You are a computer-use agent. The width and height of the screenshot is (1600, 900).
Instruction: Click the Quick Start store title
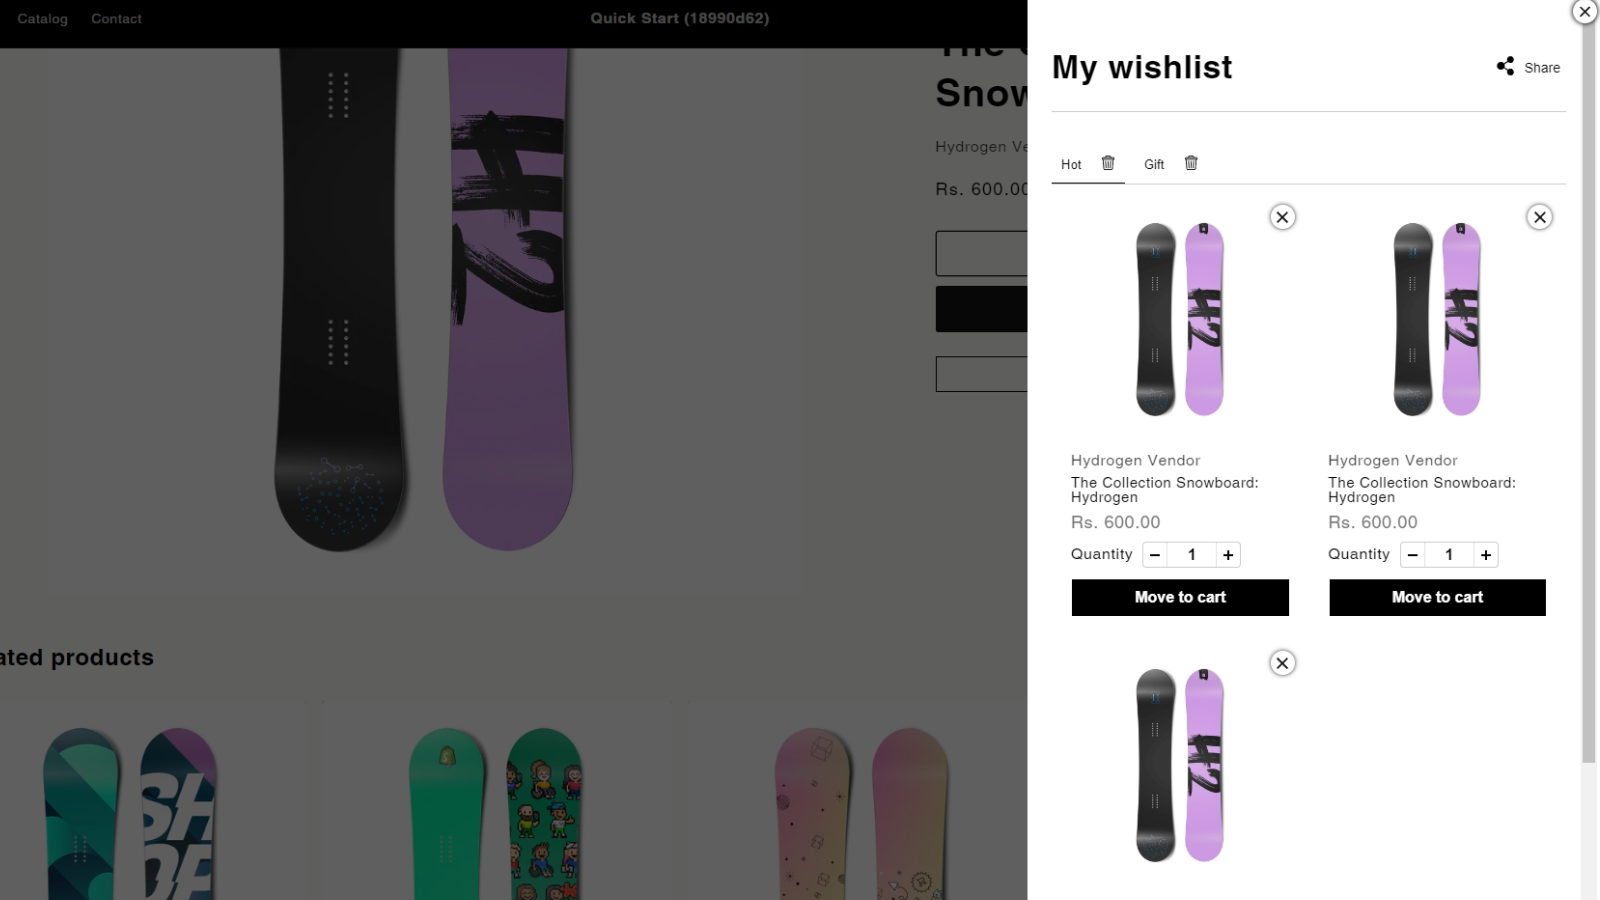(679, 18)
